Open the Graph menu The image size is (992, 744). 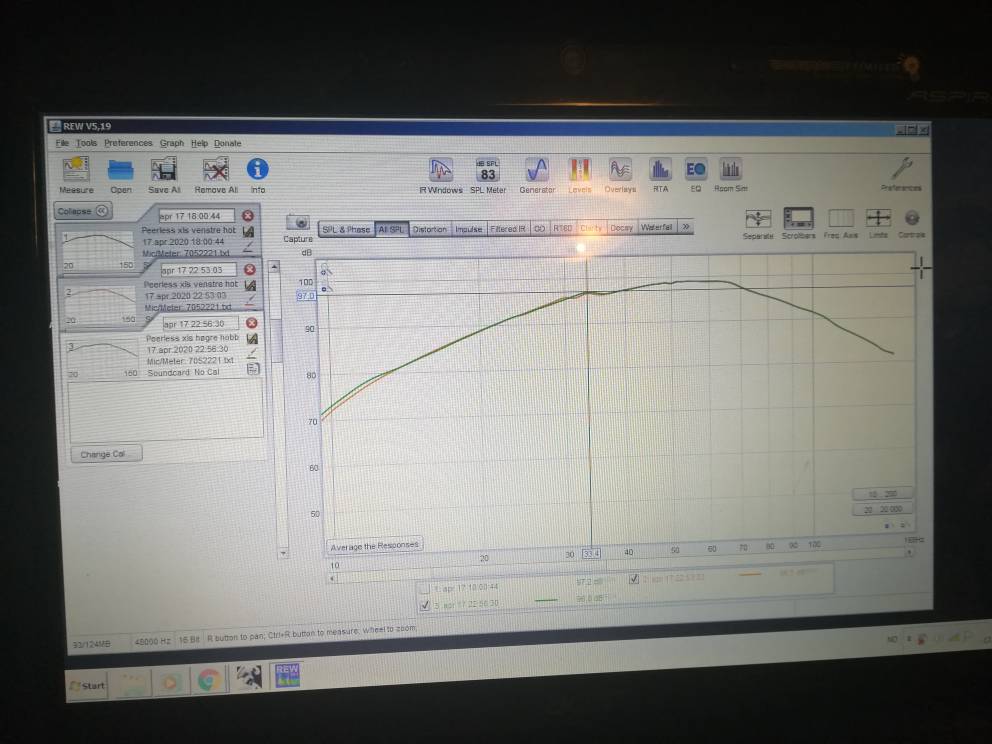click(171, 143)
